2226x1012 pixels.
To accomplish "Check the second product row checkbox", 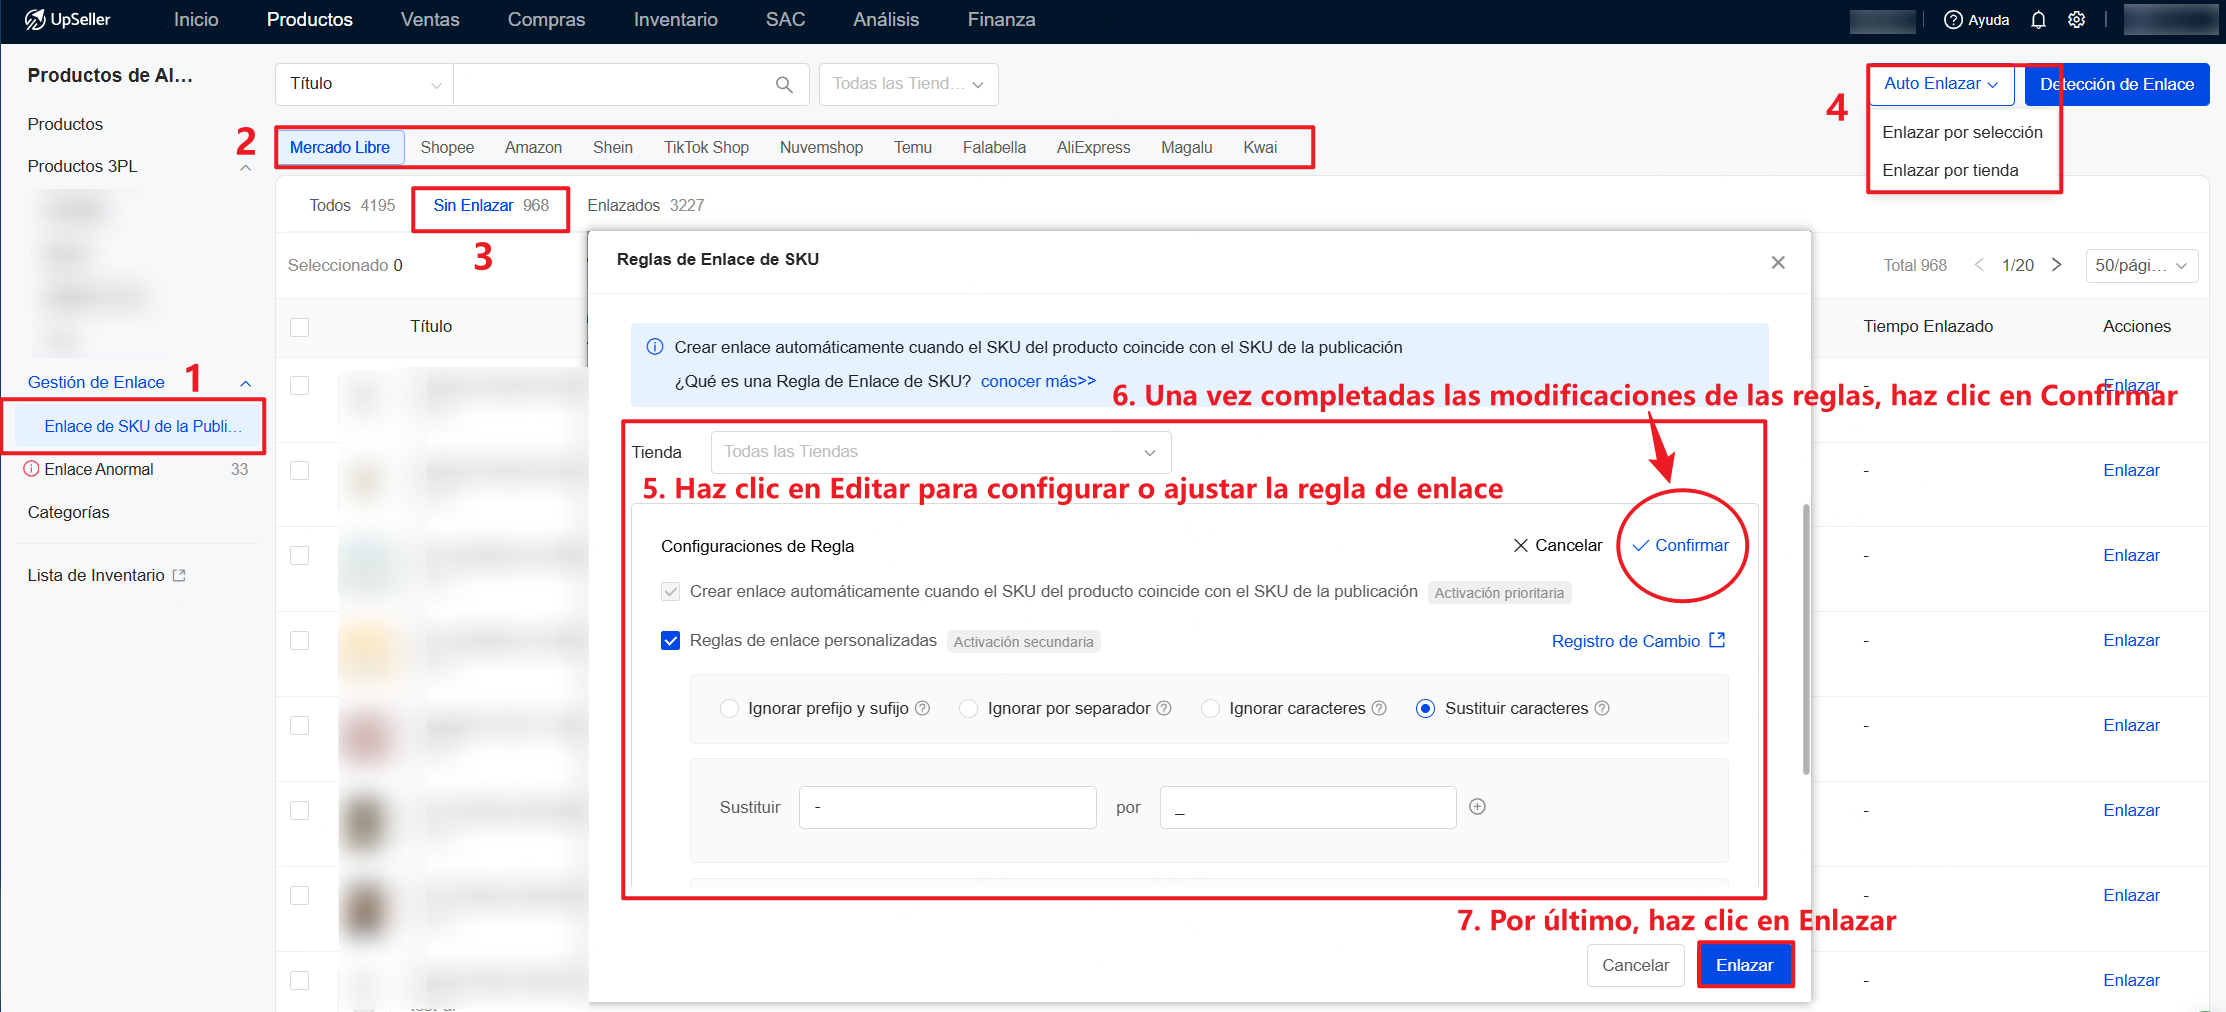I will [299, 470].
